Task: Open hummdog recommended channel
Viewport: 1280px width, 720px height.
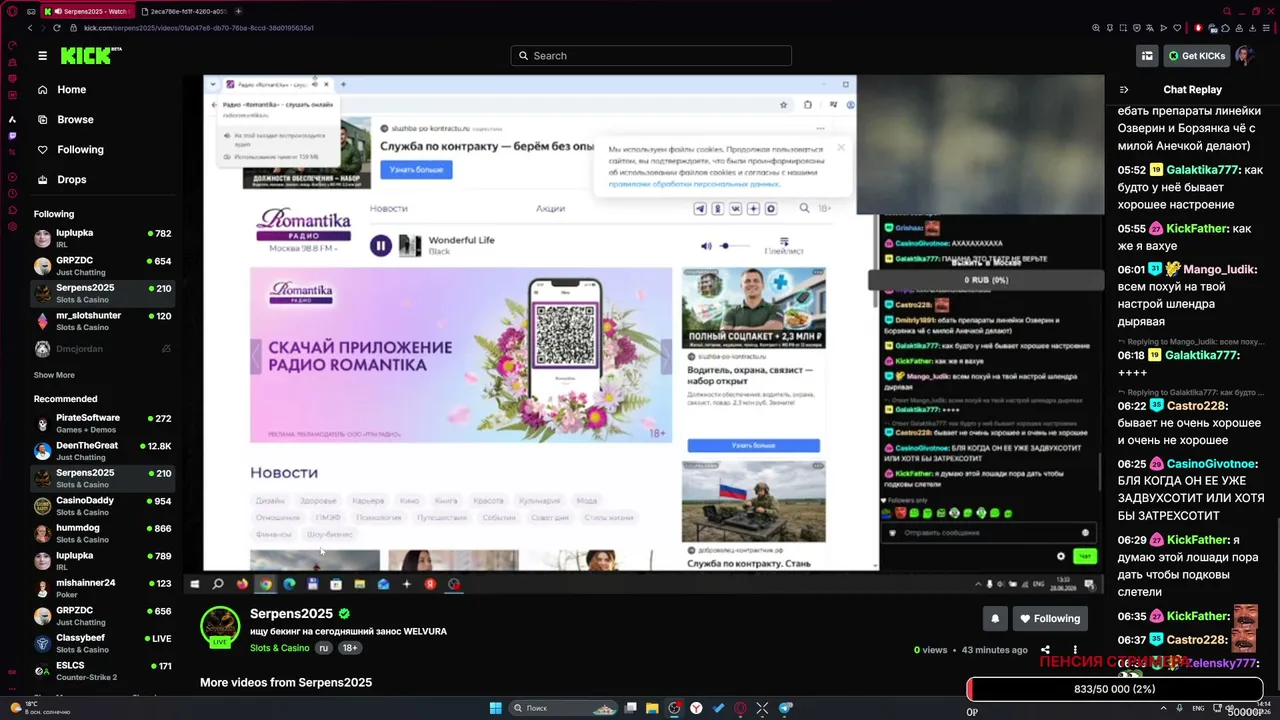Action: [x=103, y=533]
